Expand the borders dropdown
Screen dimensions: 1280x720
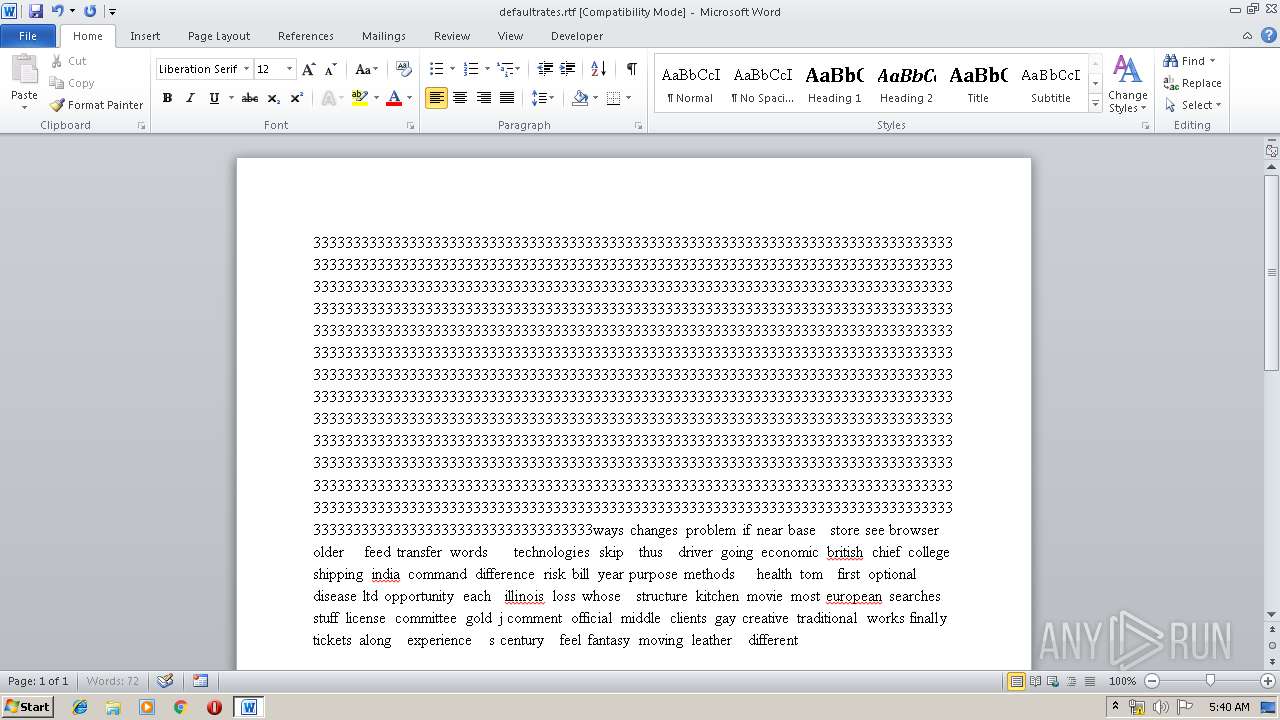click(627, 98)
